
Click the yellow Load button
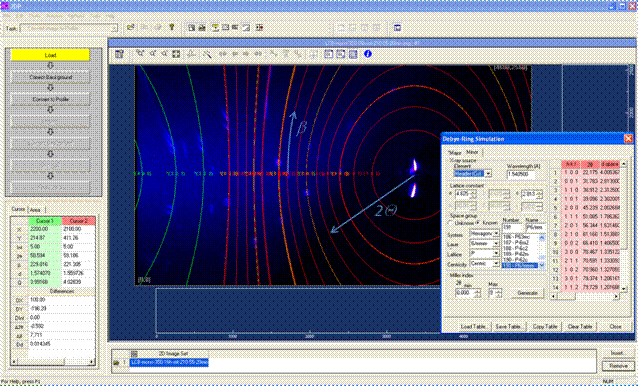50,55
